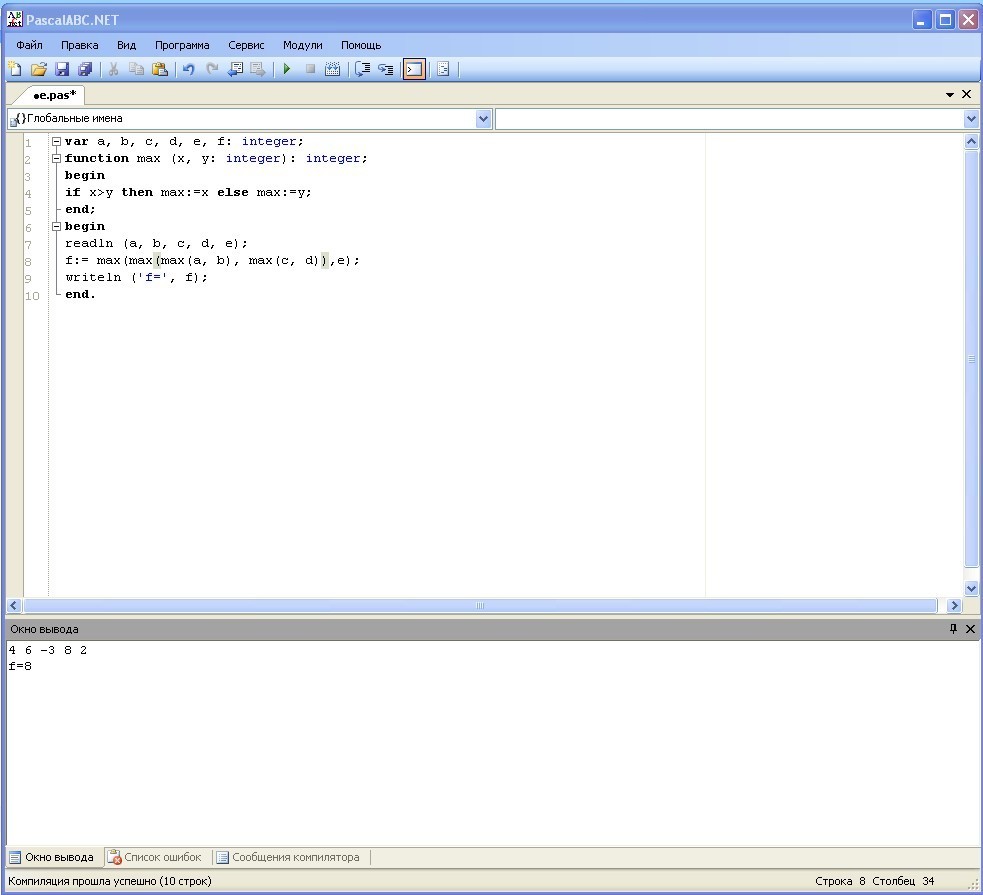Screen dimensions: 983x895
Task: Save the file with the floppy icon
Action: pyautogui.click(x=62, y=69)
